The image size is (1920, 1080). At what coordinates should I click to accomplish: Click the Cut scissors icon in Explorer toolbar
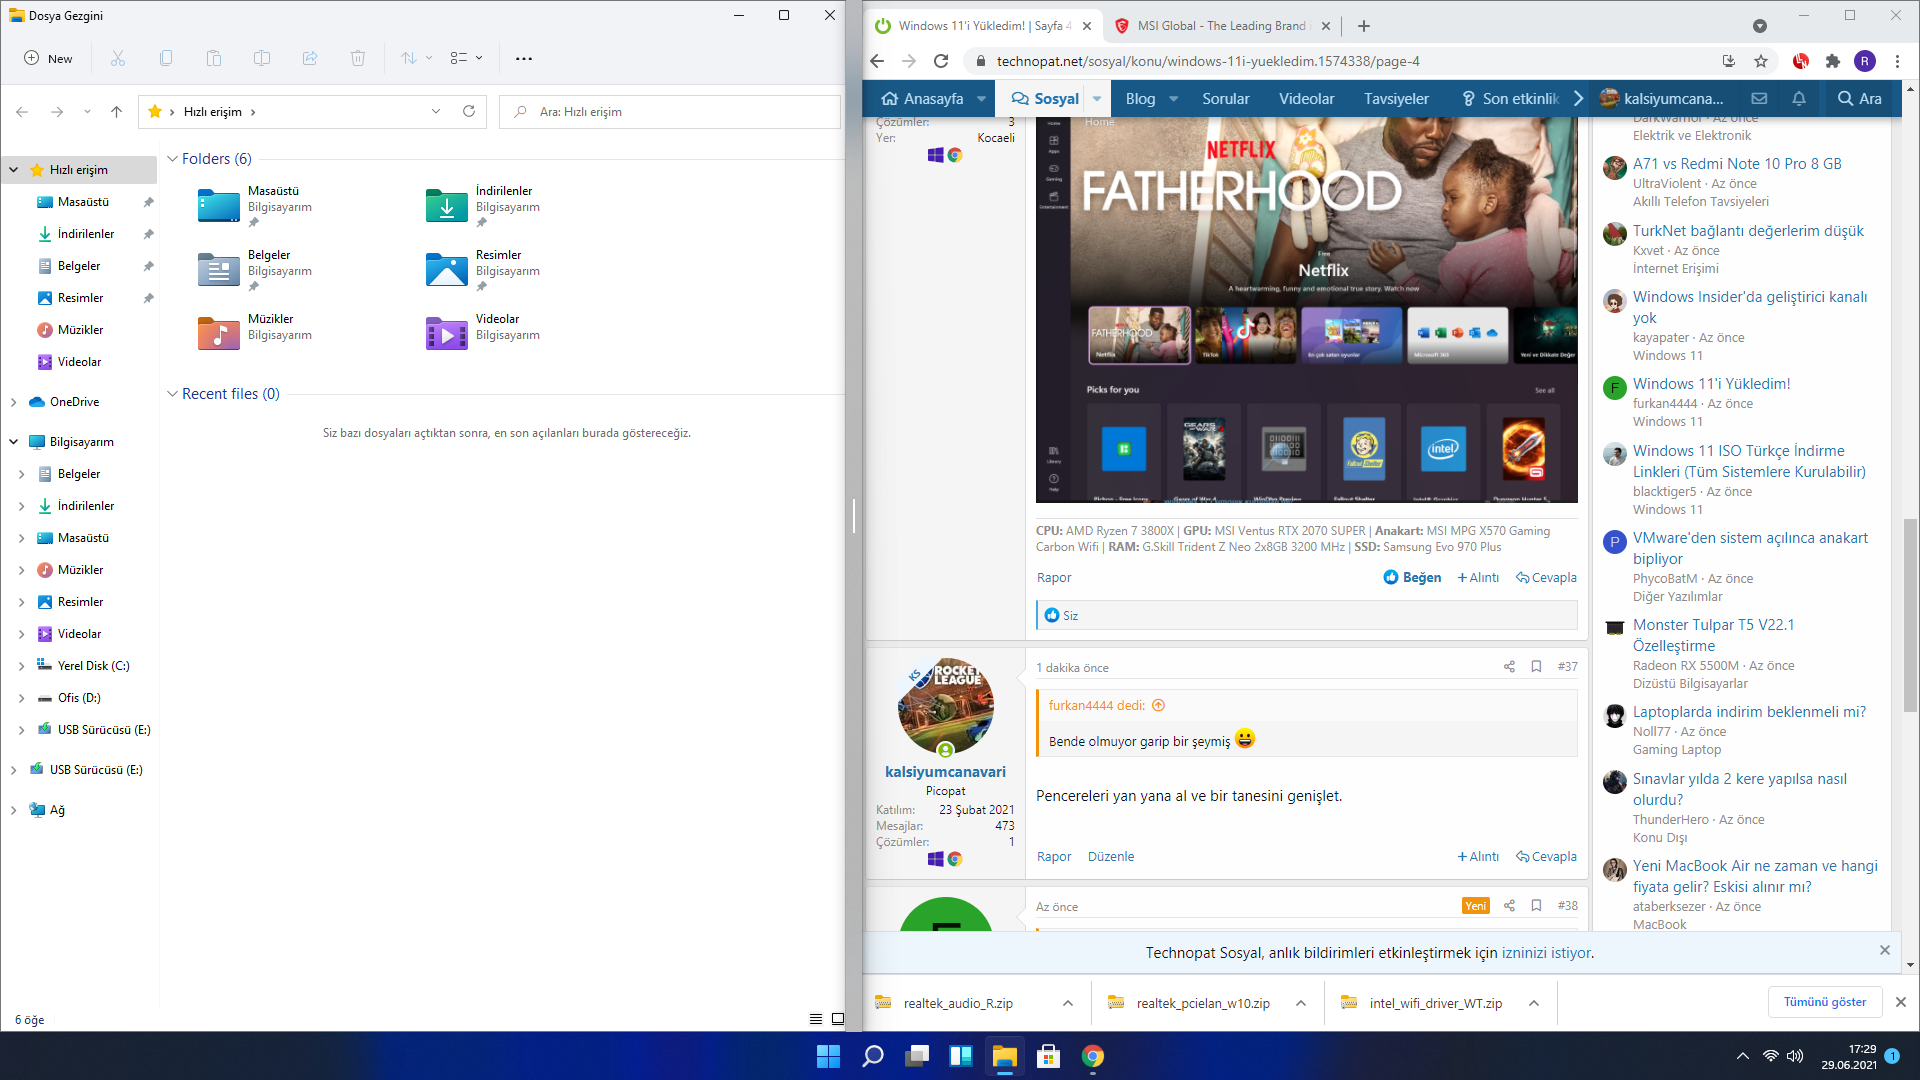pos(118,58)
